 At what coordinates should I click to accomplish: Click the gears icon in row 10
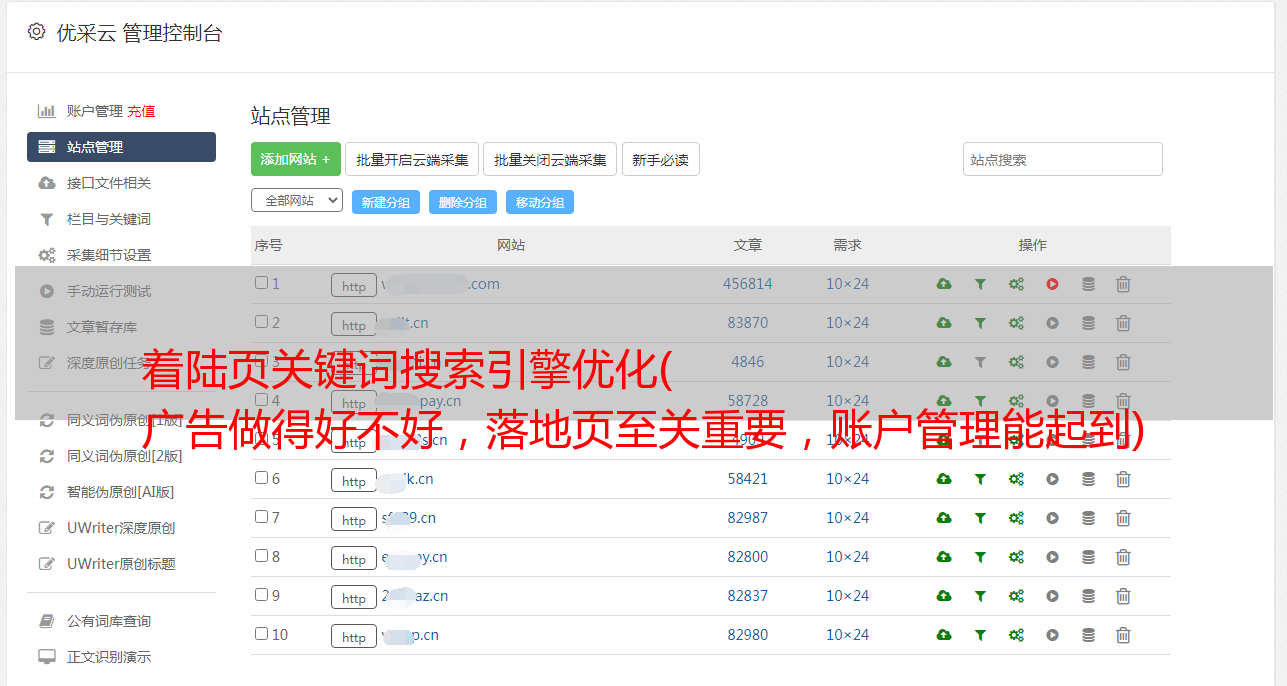(1016, 635)
